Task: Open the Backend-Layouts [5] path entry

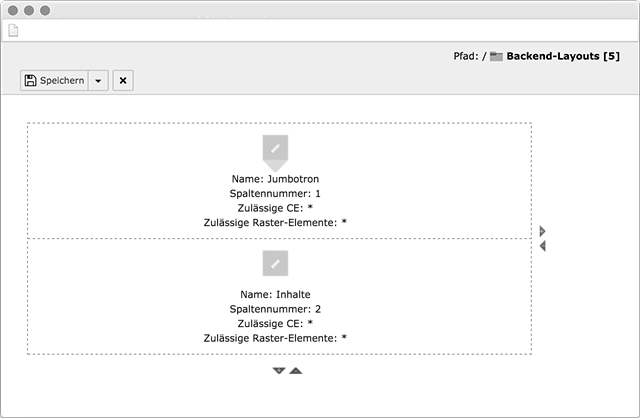Action: [563, 56]
